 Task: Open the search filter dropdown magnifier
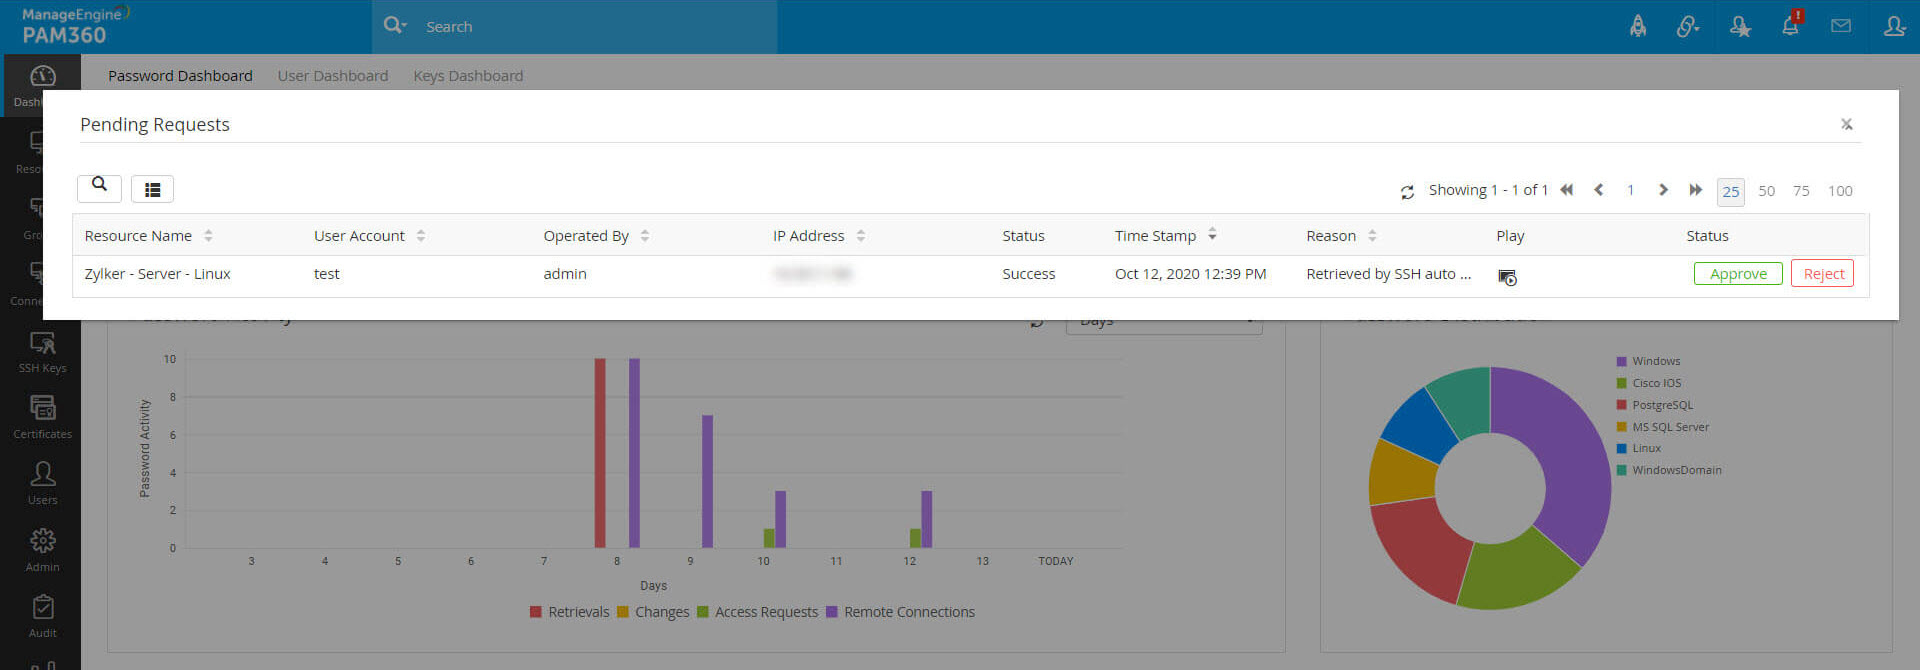coord(395,25)
